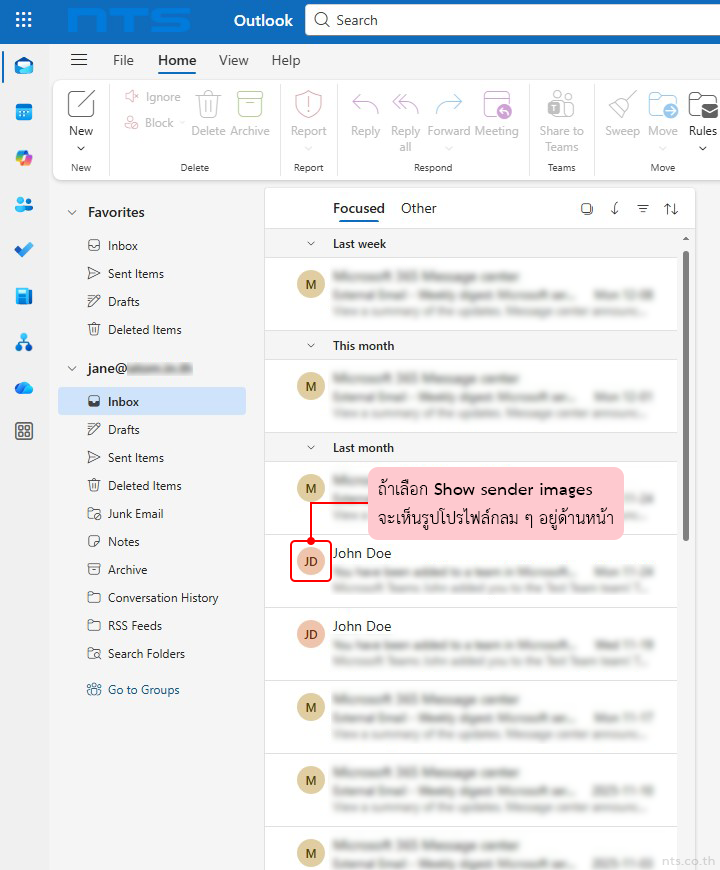Collapse the Favorites section

point(72,213)
